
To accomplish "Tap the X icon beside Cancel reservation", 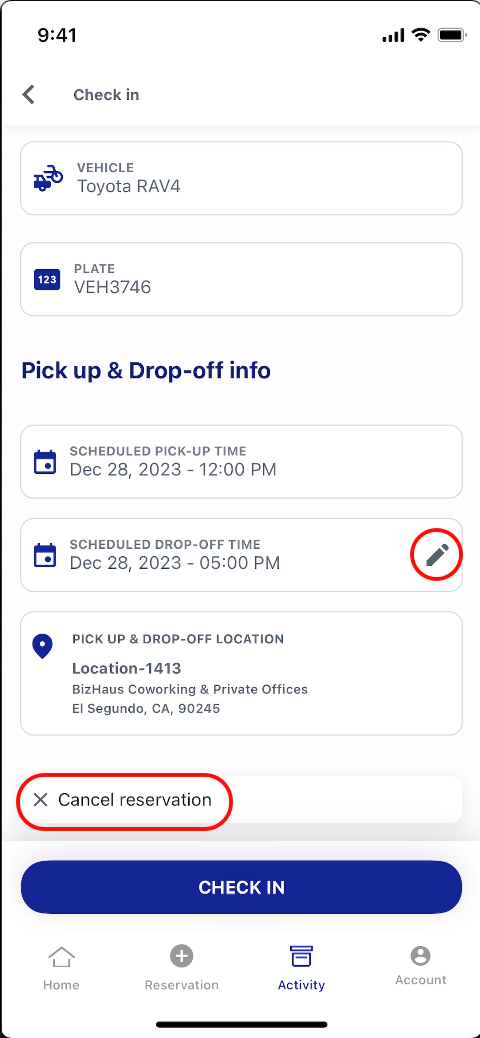I will (40, 800).
